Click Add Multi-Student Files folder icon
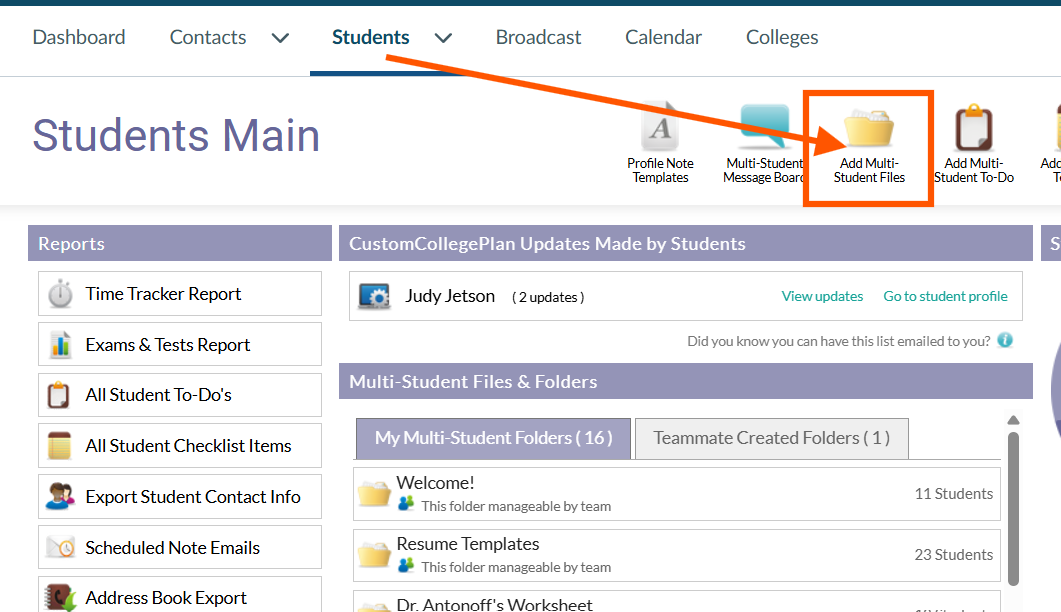 click(x=868, y=130)
